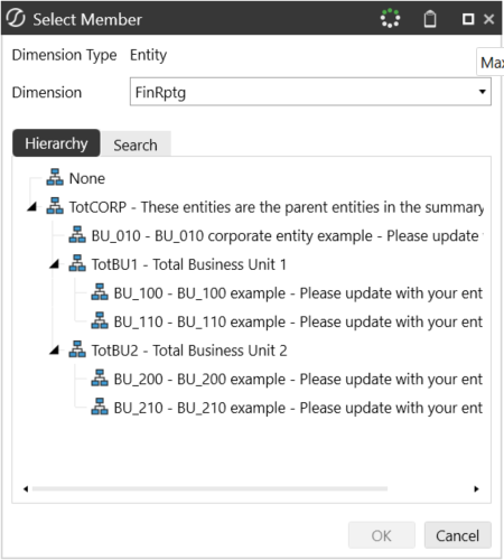This screenshot has height=560, width=504.
Task: Collapse the TotCORP tree node
Action: 33,206
